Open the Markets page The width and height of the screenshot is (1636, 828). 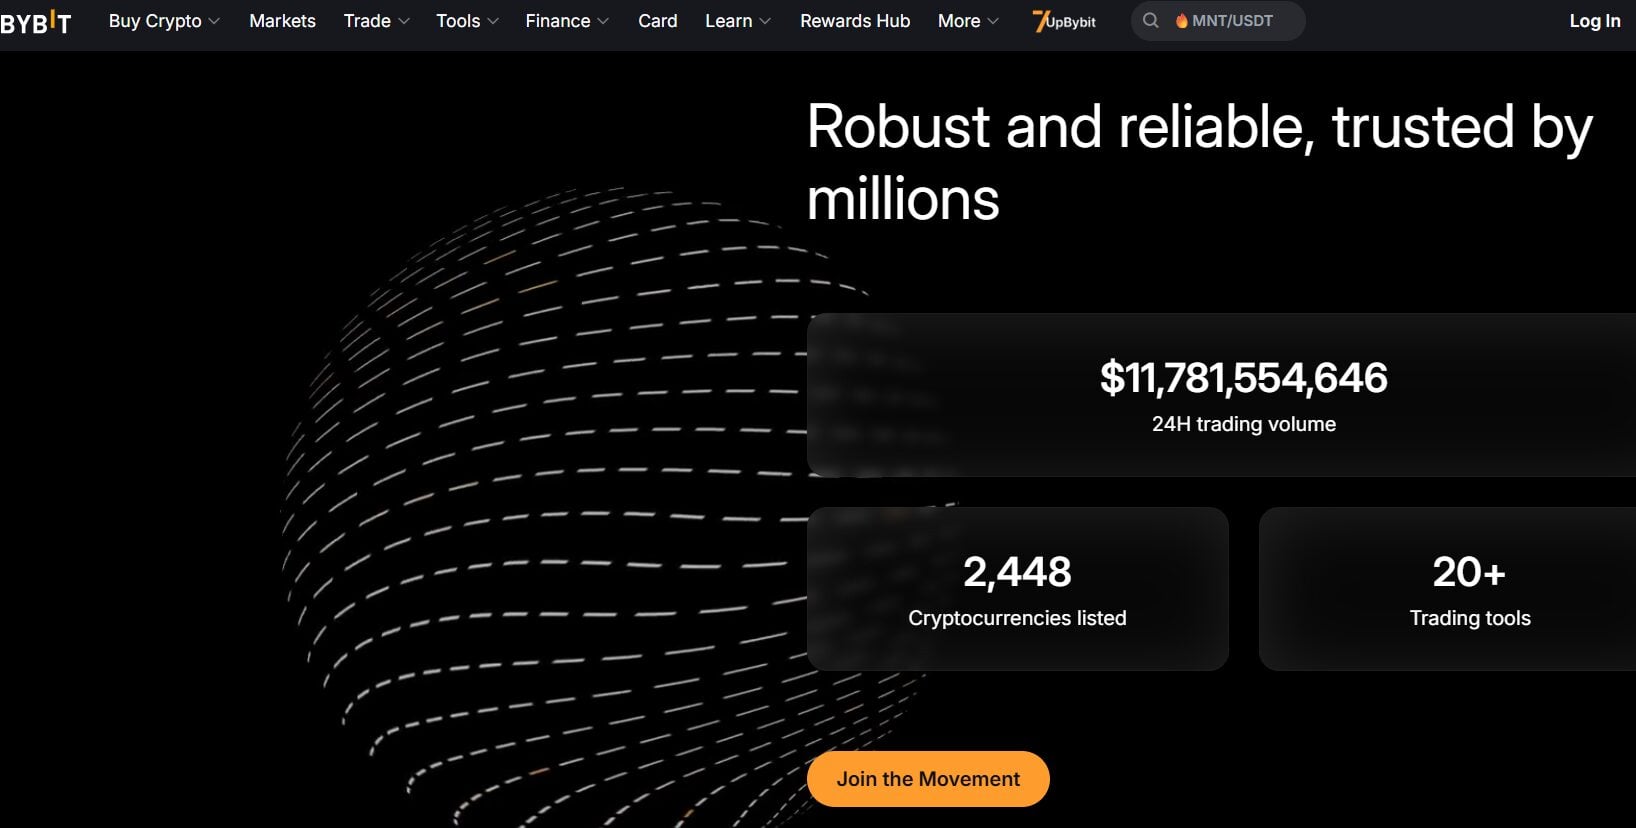(282, 20)
